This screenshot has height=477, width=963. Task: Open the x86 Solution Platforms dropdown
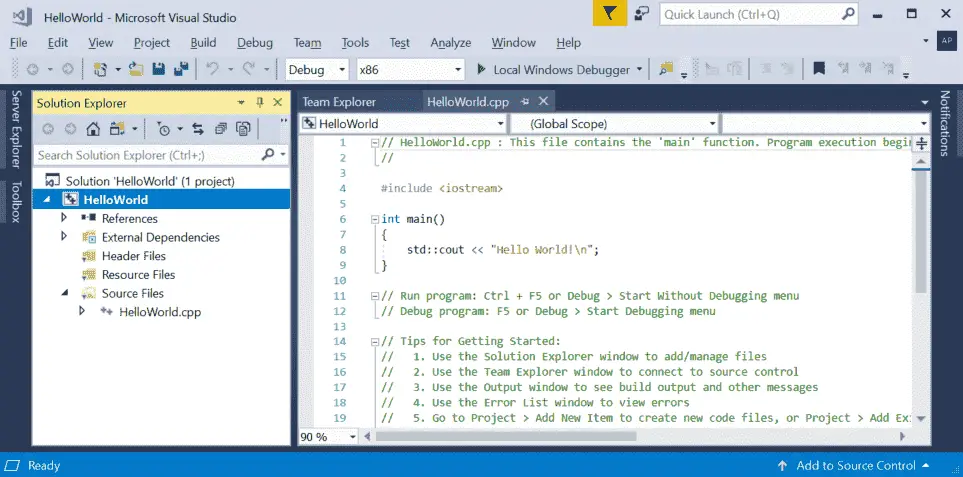410,69
